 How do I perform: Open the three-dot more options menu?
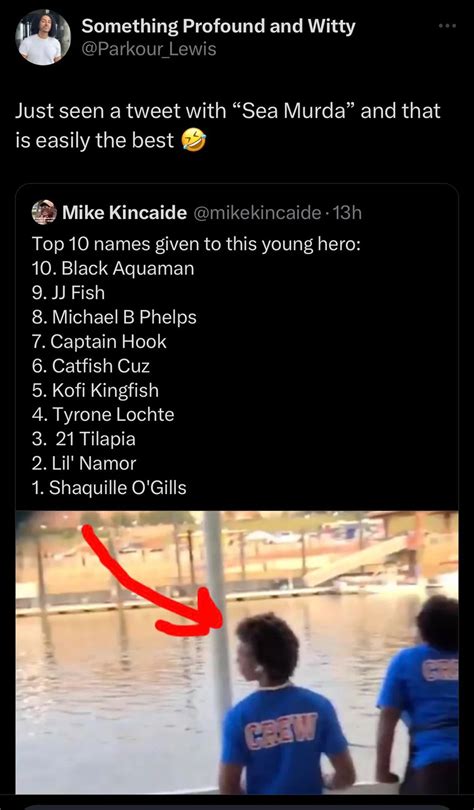[447, 26]
